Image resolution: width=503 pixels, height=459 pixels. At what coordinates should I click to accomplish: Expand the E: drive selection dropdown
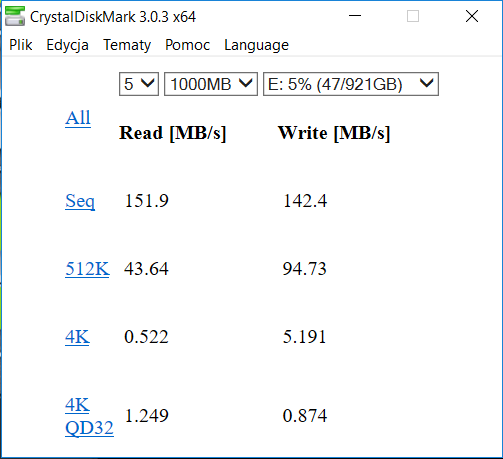coord(351,84)
